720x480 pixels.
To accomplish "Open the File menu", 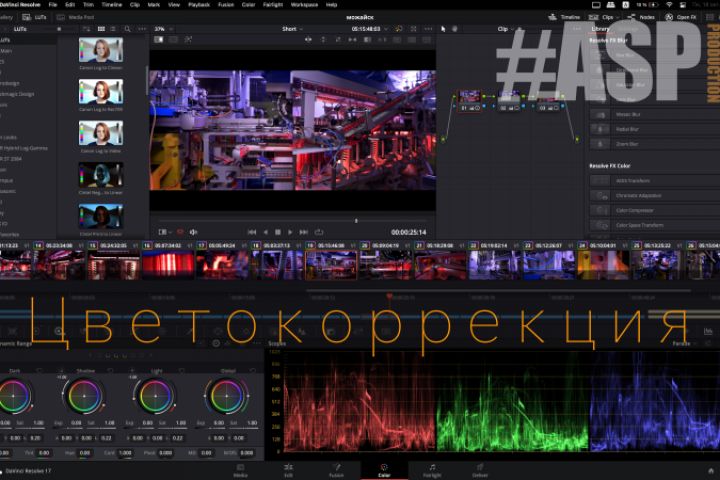I will pos(53,5).
